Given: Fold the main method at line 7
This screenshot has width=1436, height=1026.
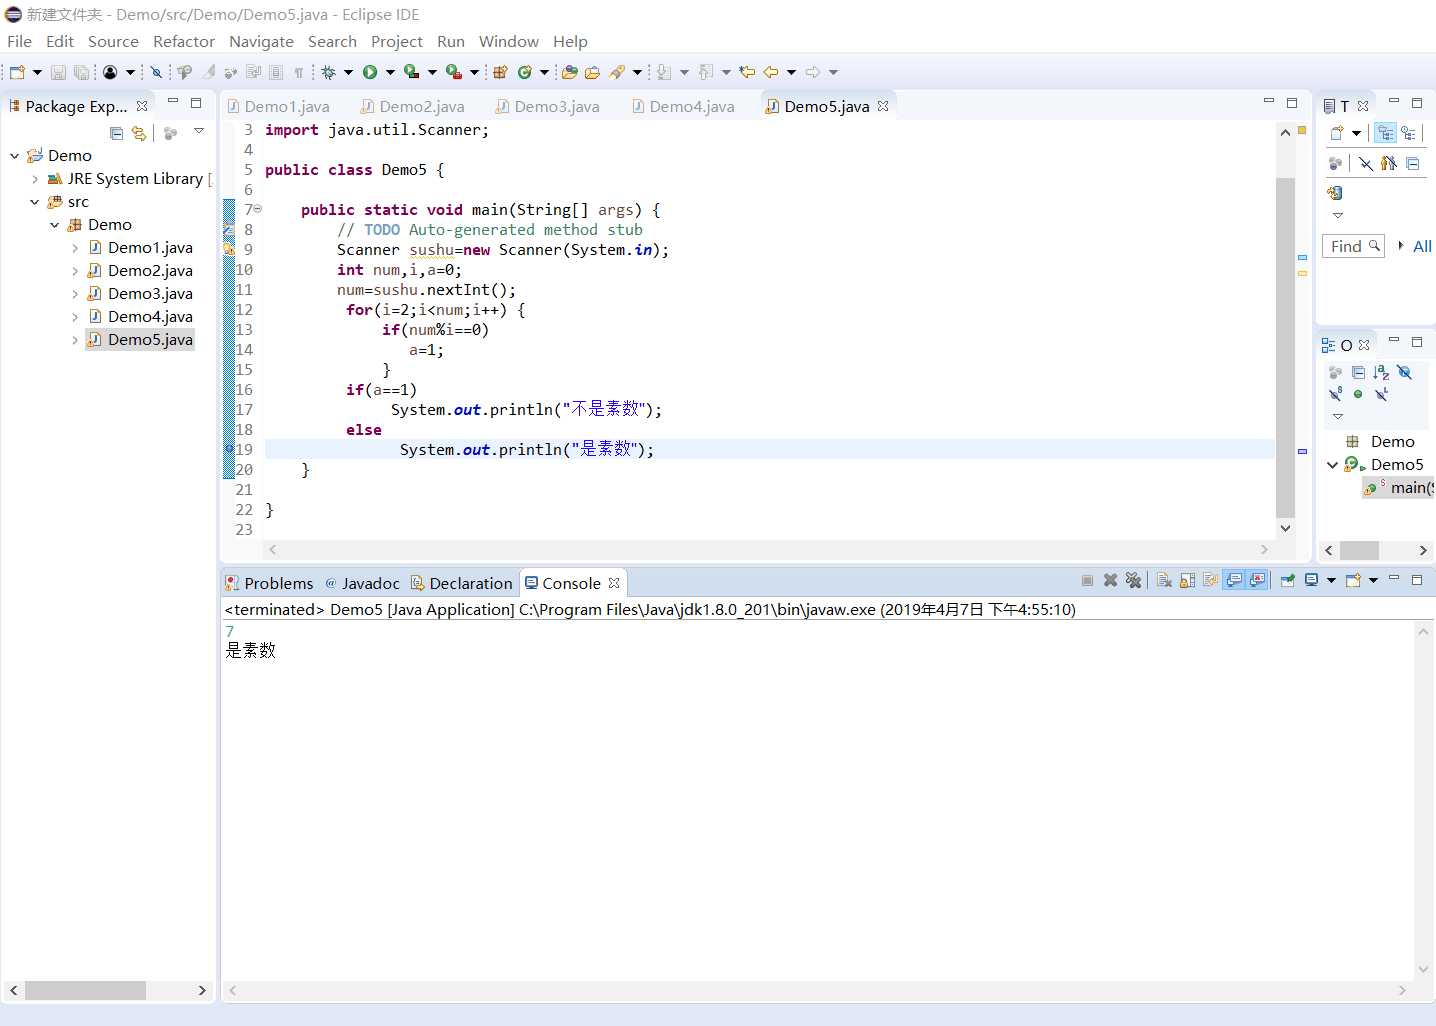Looking at the screenshot, I should click(258, 209).
